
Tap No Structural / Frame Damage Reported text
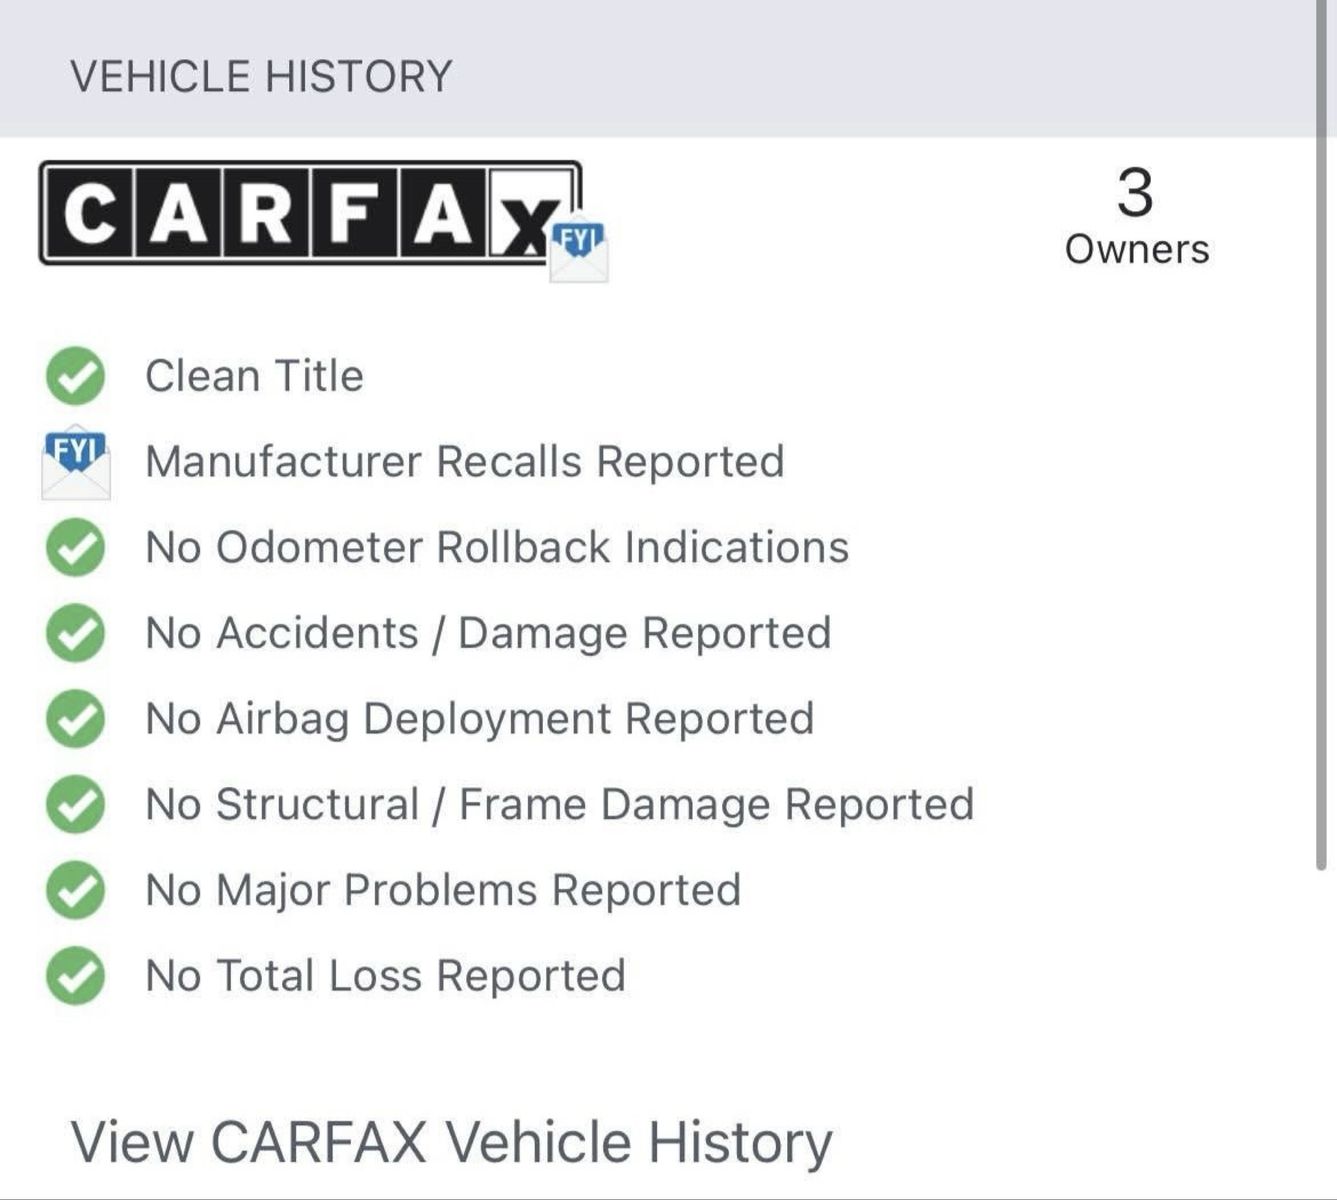(560, 804)
